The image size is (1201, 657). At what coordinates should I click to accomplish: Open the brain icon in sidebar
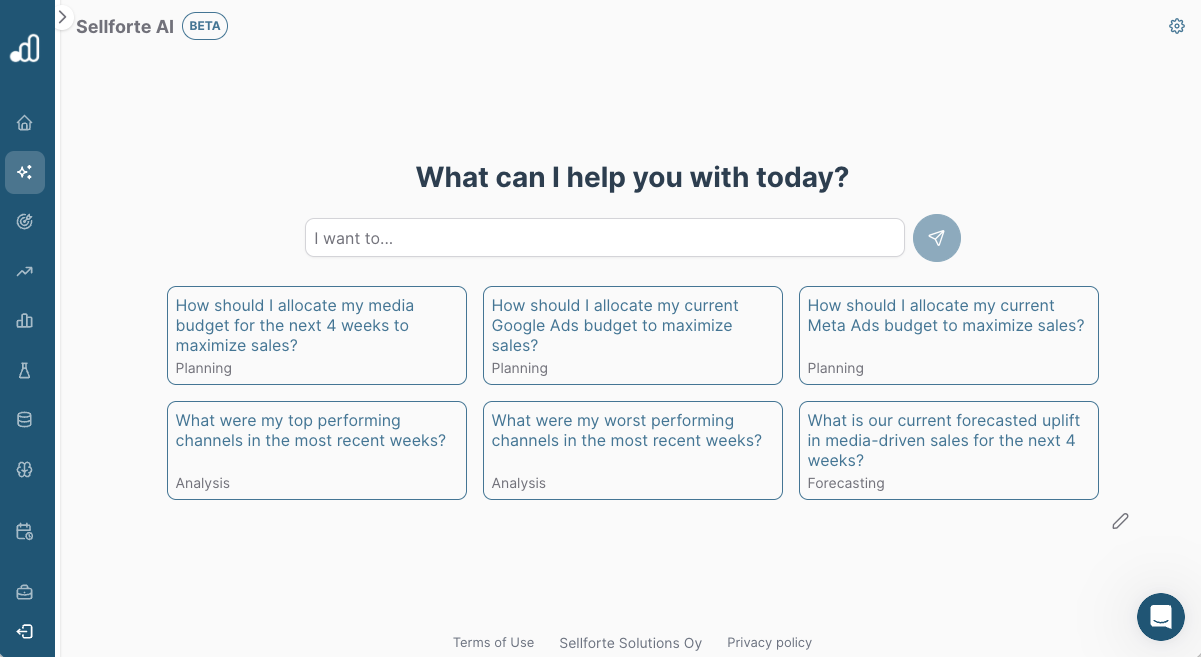coord(25,469)
